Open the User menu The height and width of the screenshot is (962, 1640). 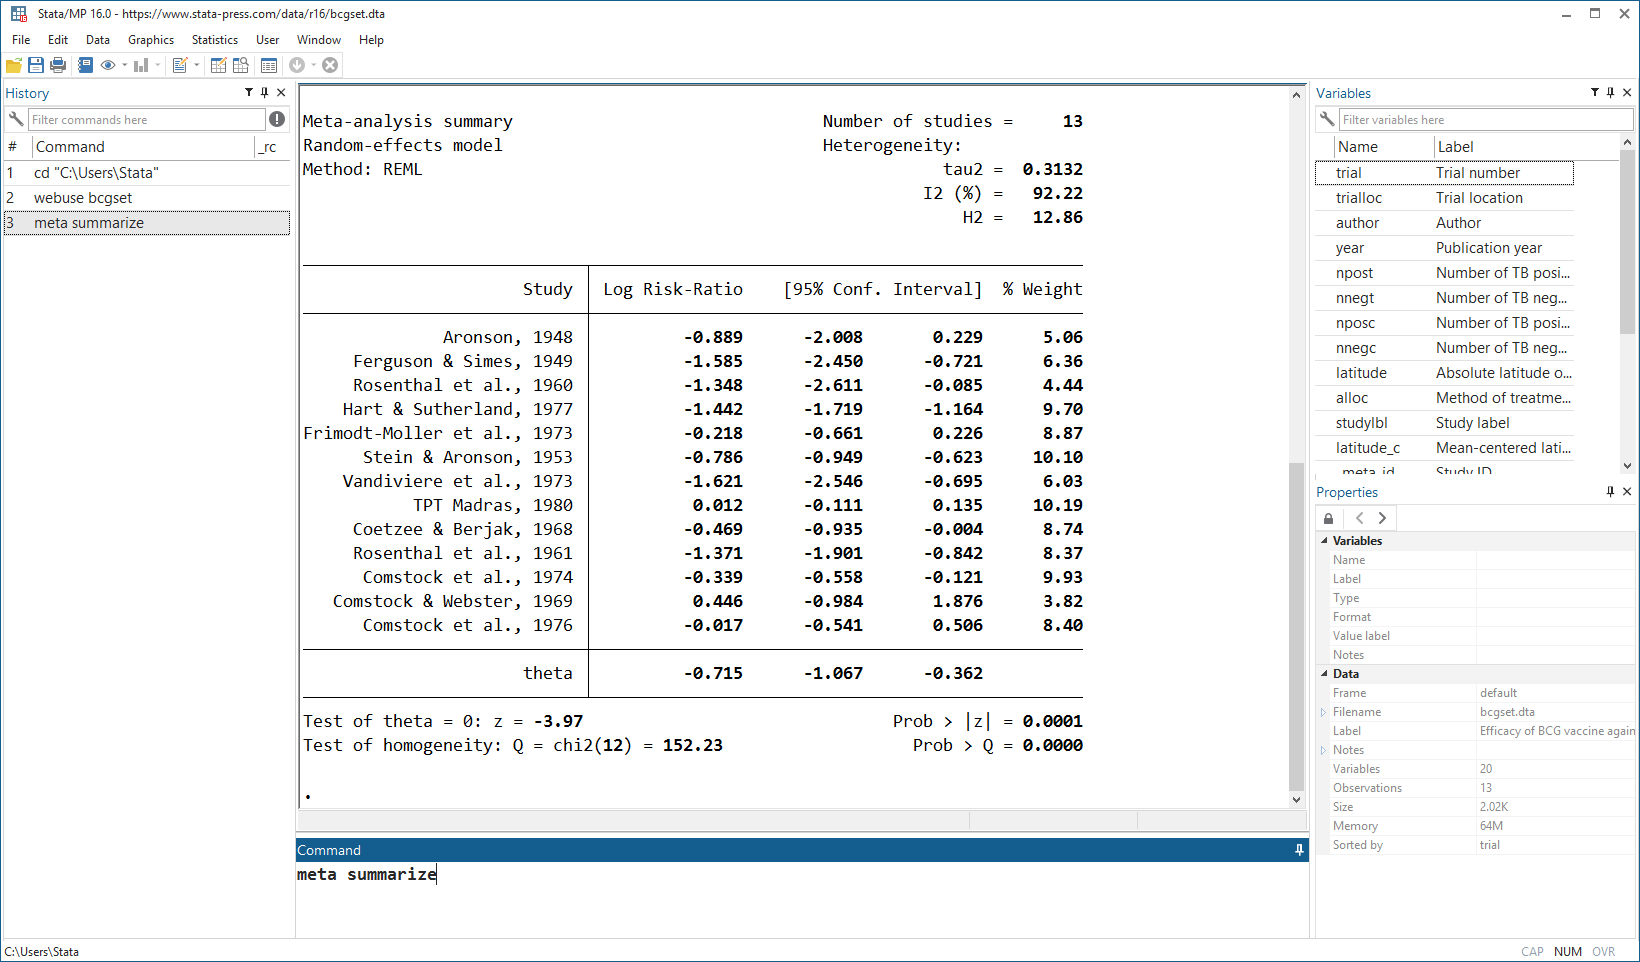268,40
